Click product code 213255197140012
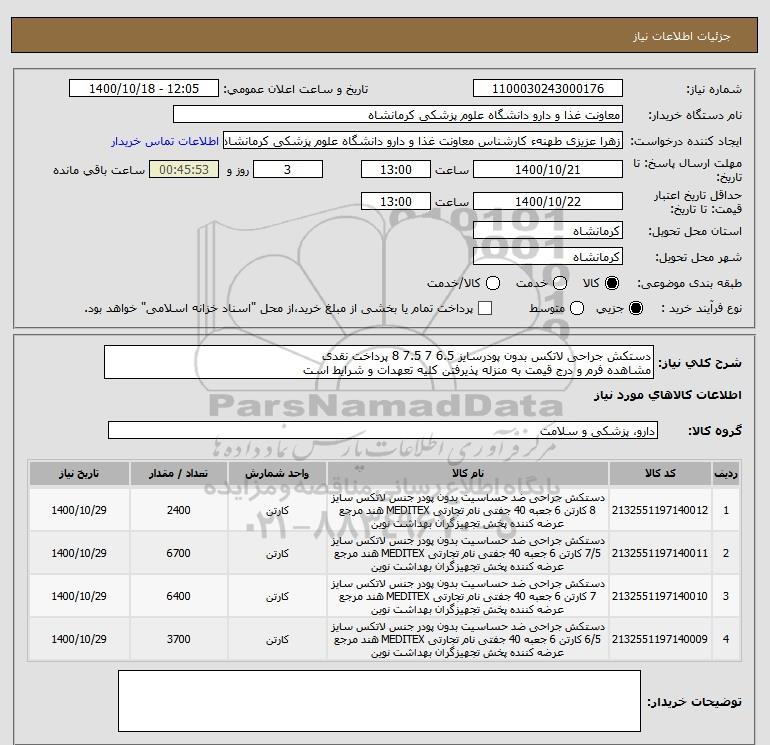 (660, 511)
